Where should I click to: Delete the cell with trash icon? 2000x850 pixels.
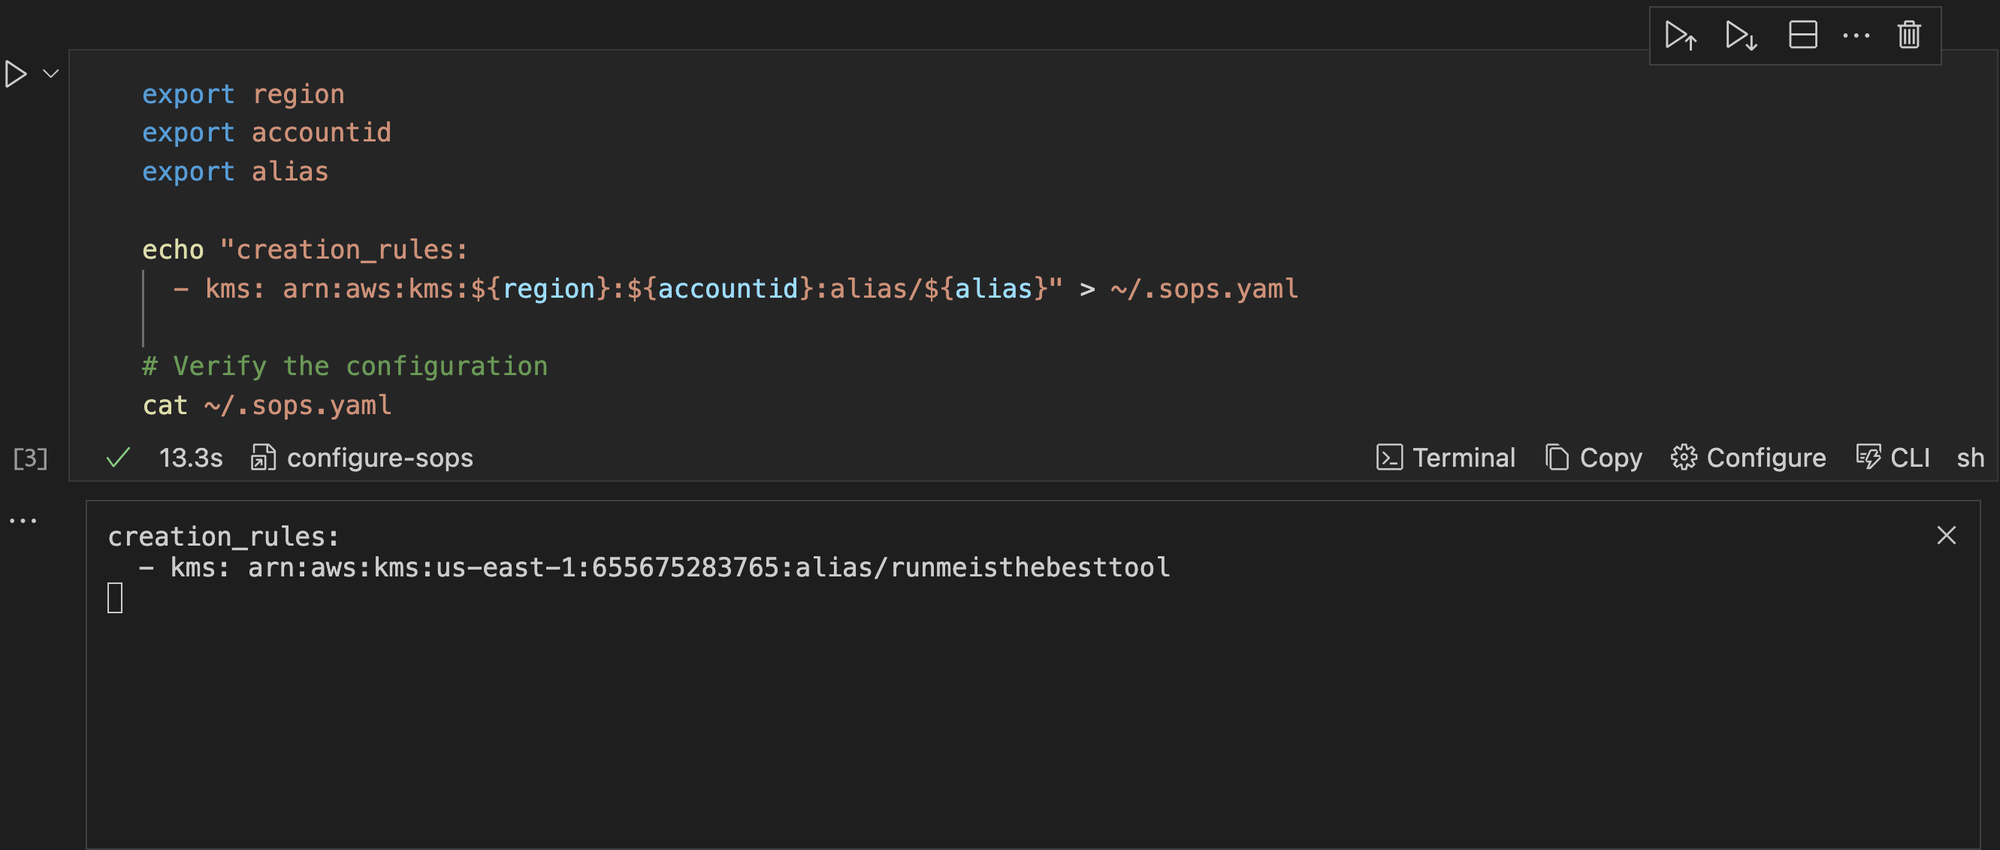click(x=1909, y=36)
